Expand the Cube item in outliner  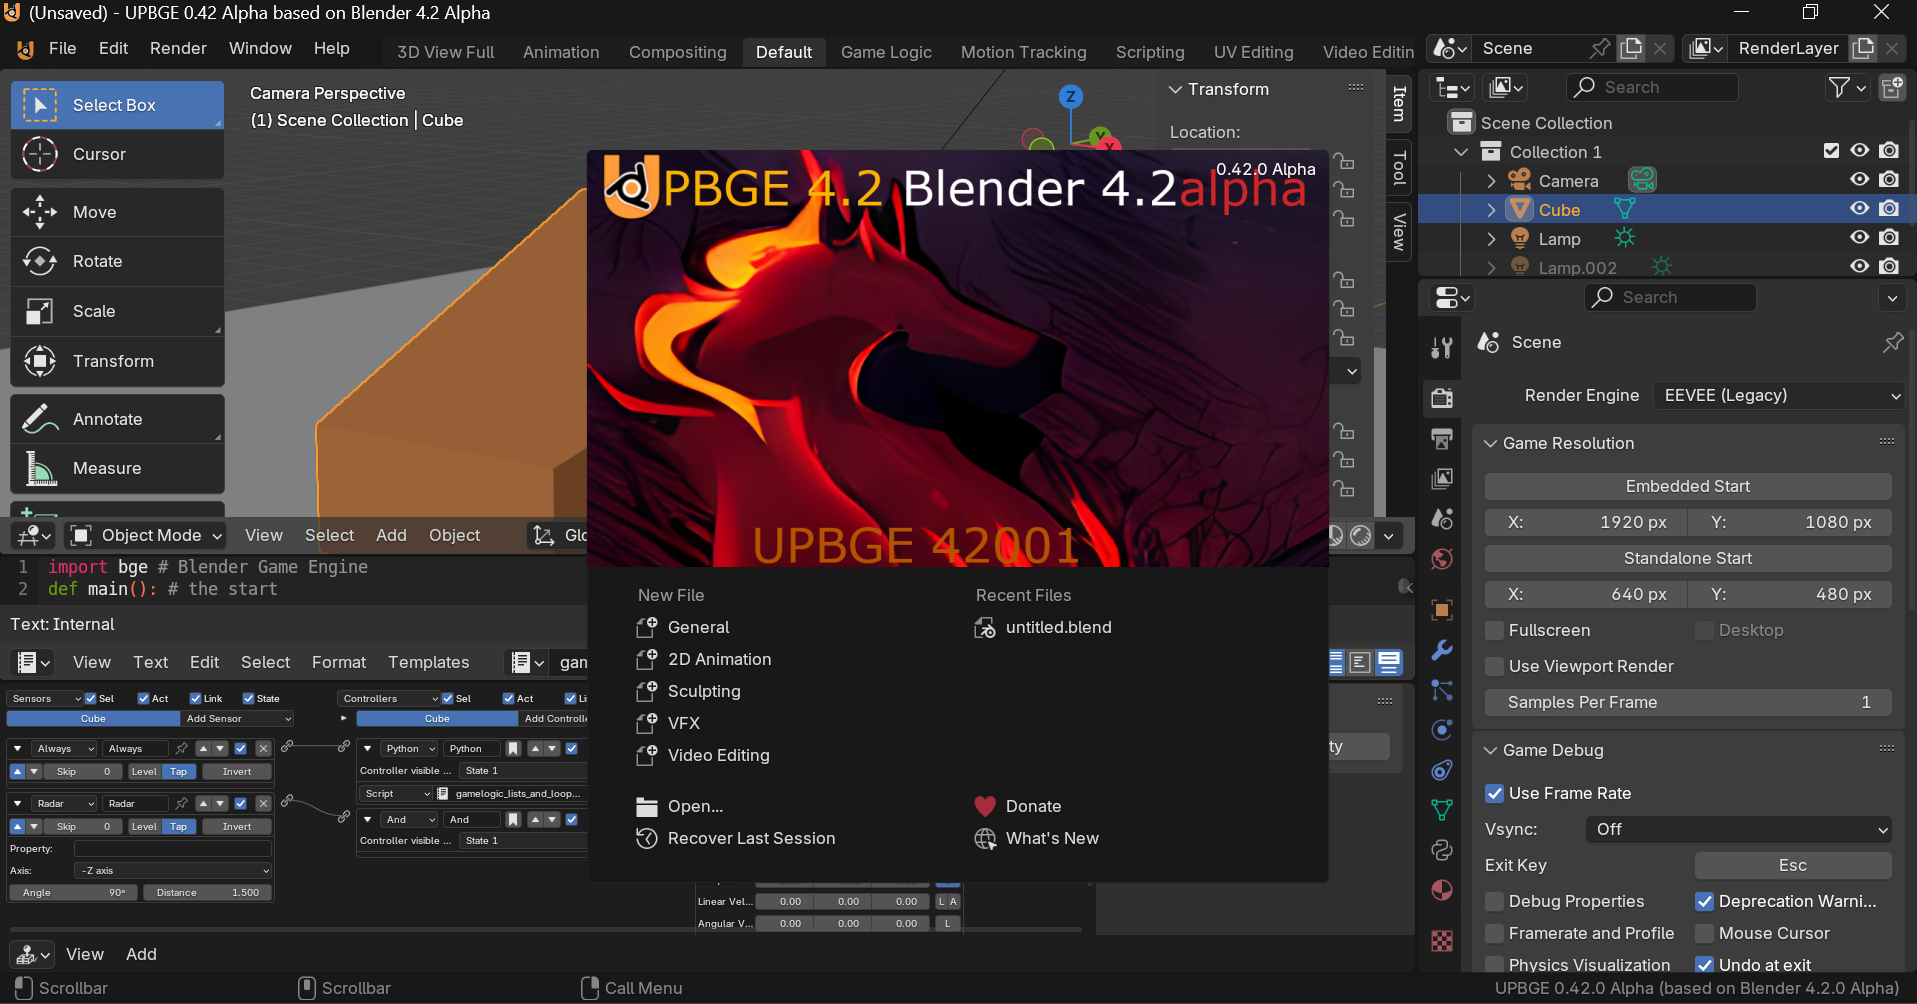coord(1491,210)
